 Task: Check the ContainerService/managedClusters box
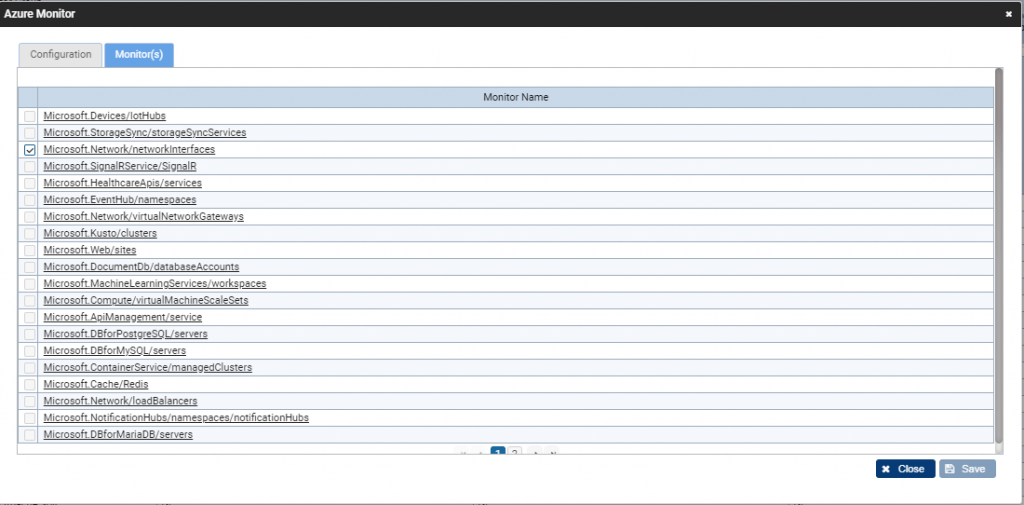pyautogui.click(x=29, y=368)
